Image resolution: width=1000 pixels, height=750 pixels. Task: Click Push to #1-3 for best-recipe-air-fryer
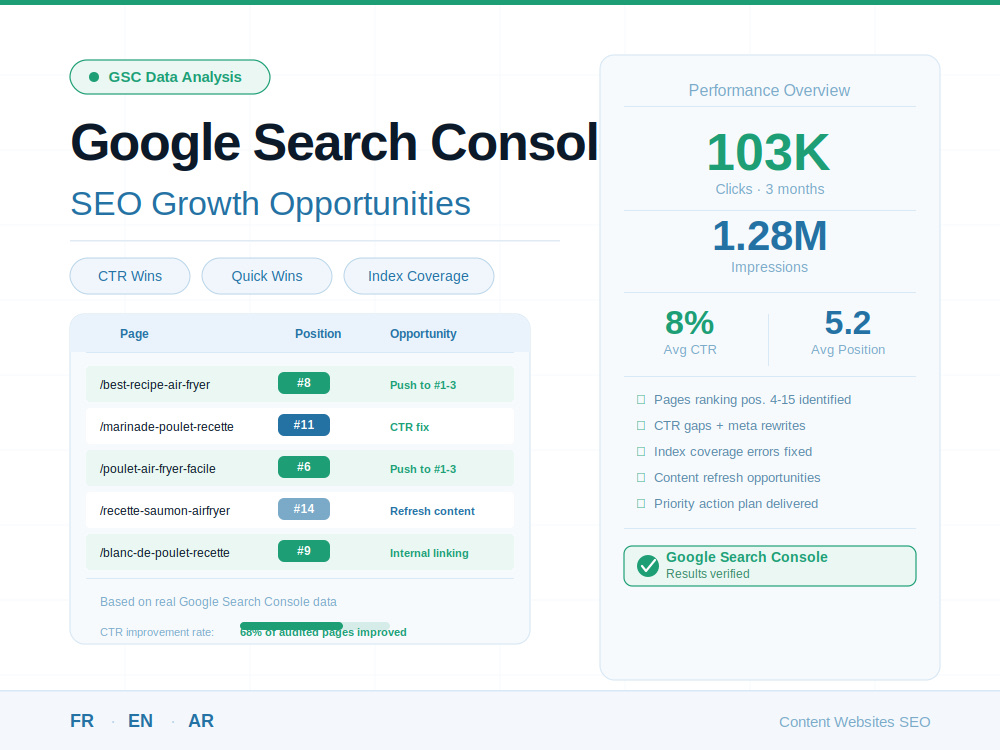point(423,385)
